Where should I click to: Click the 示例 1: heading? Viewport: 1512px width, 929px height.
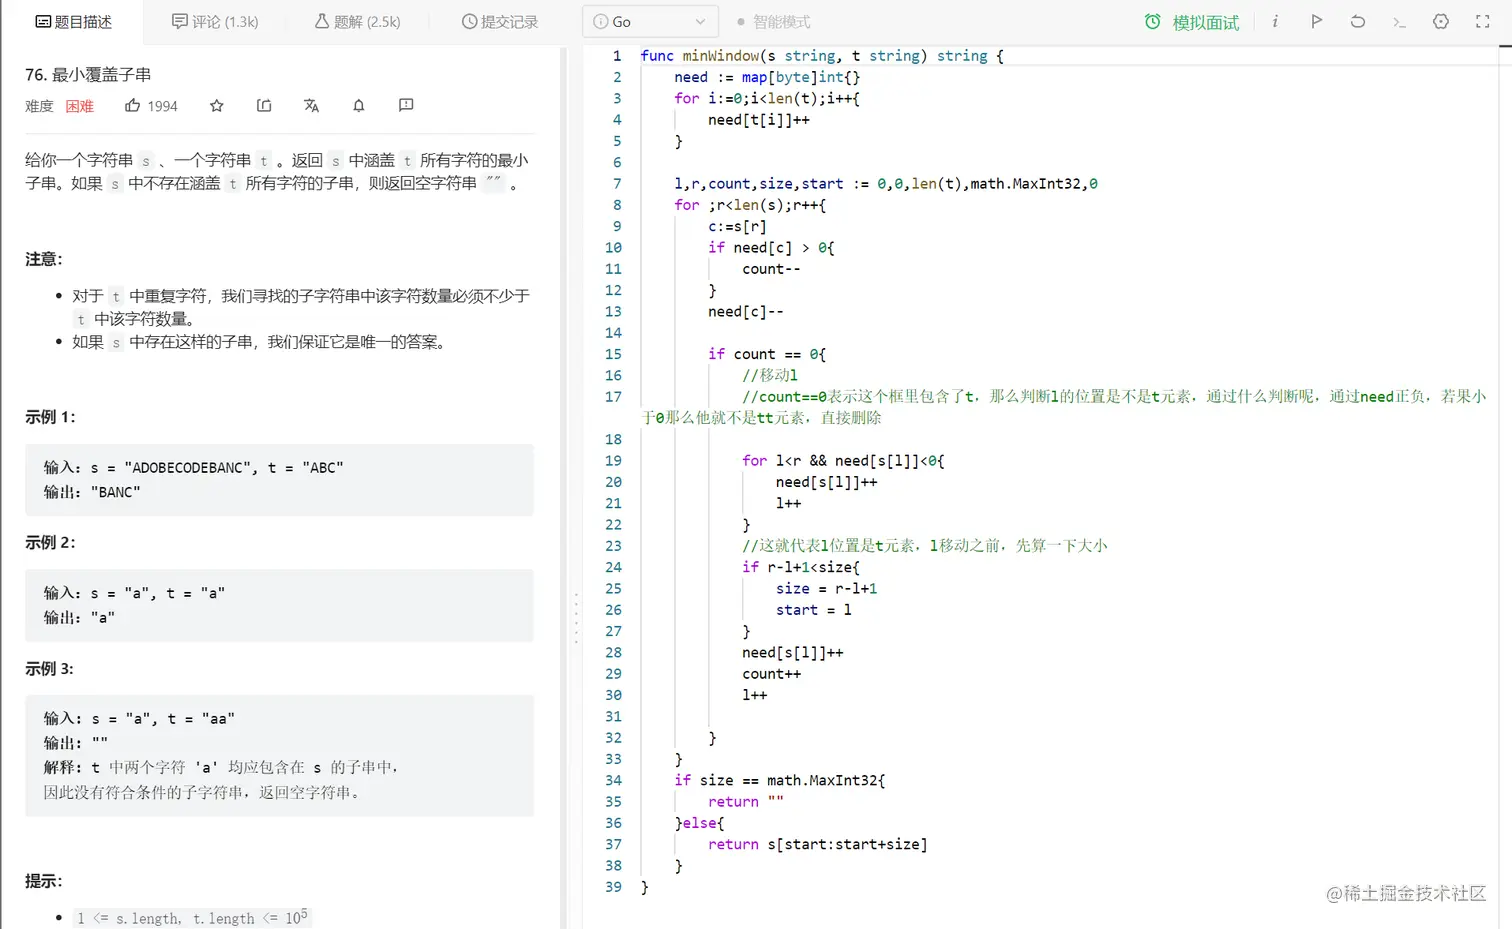(x=50, y=417)
